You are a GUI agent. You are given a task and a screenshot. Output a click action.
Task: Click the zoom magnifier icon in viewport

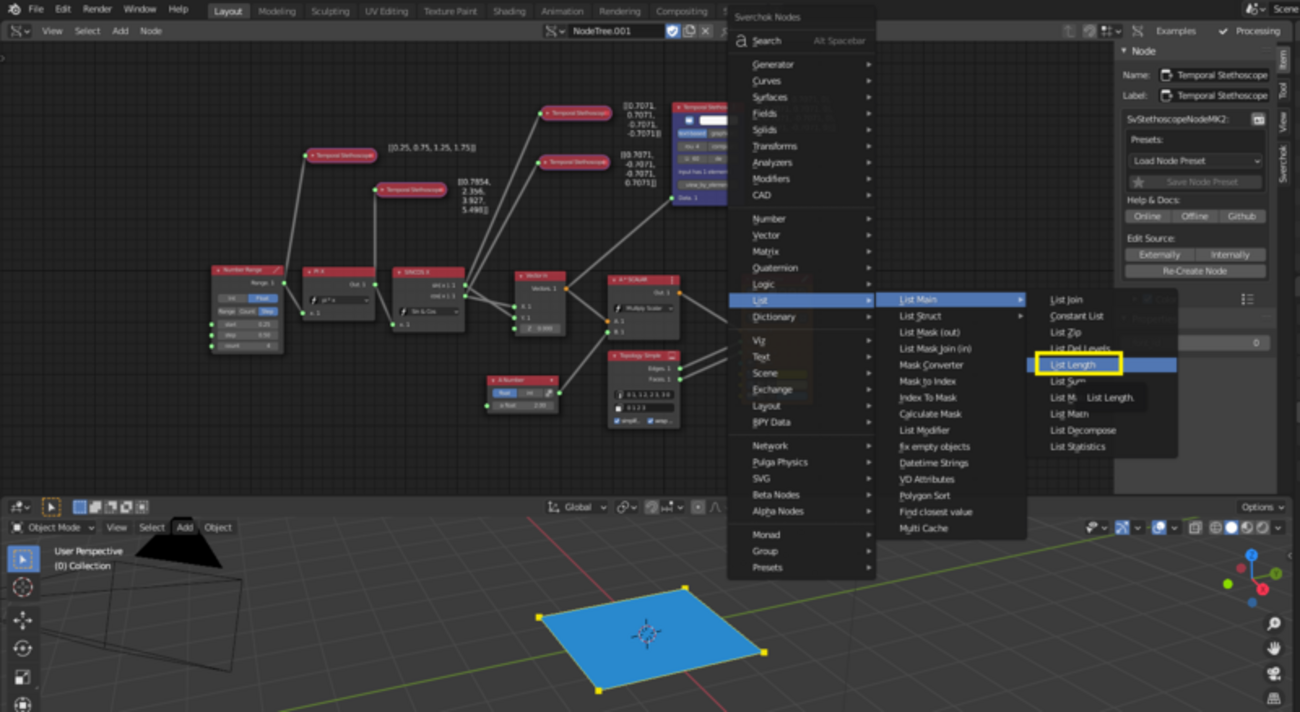(1274, 624)
